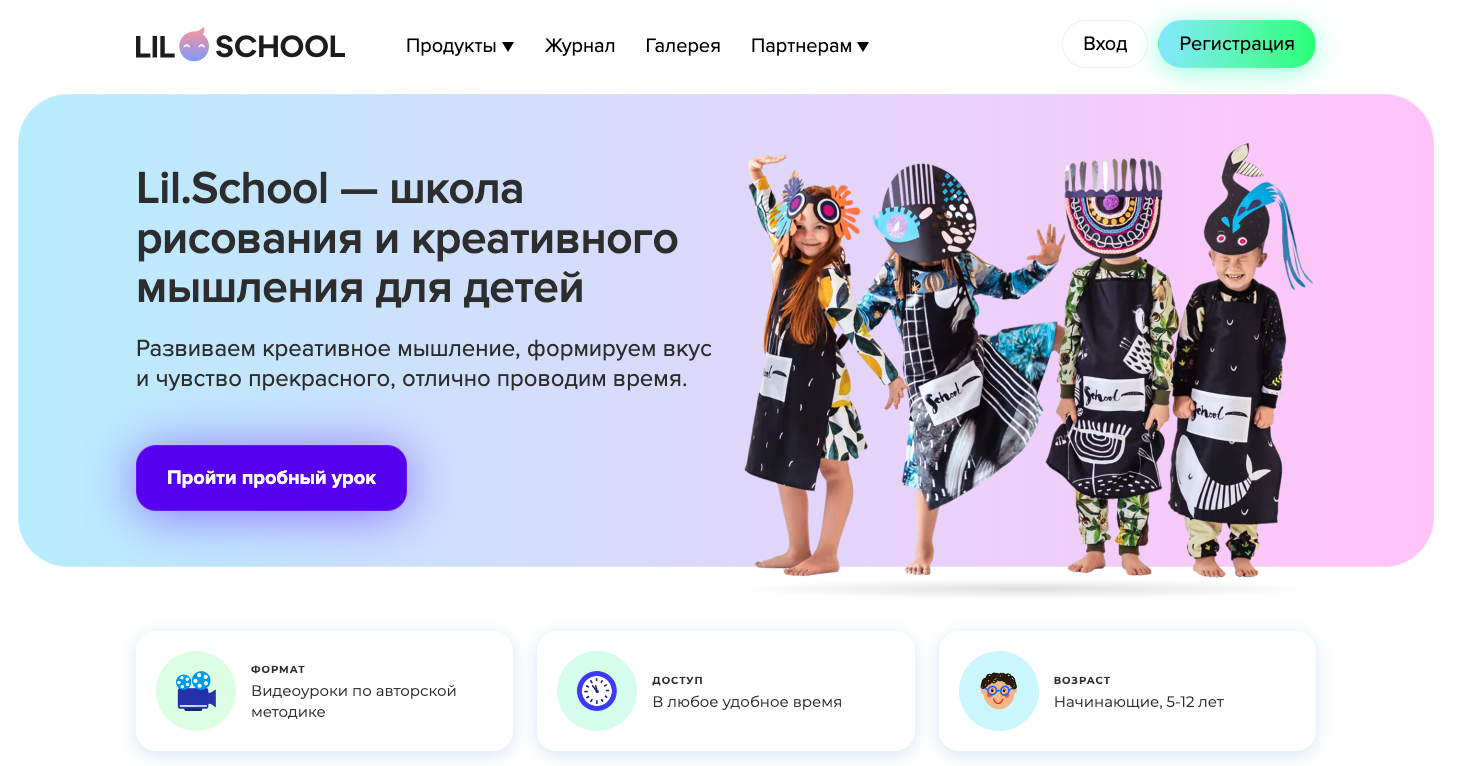The image size is (1478, 766).
Task: Open the Галерея menu item
Action: (683, 46)
